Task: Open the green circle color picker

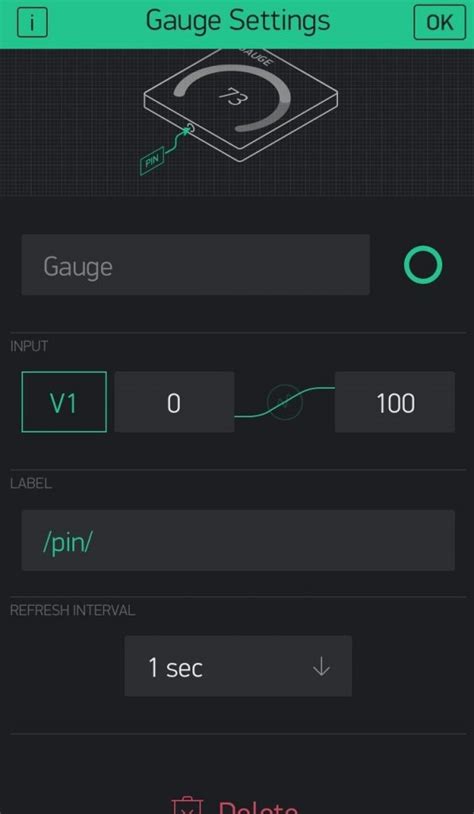Action: (x=423, y=265)
